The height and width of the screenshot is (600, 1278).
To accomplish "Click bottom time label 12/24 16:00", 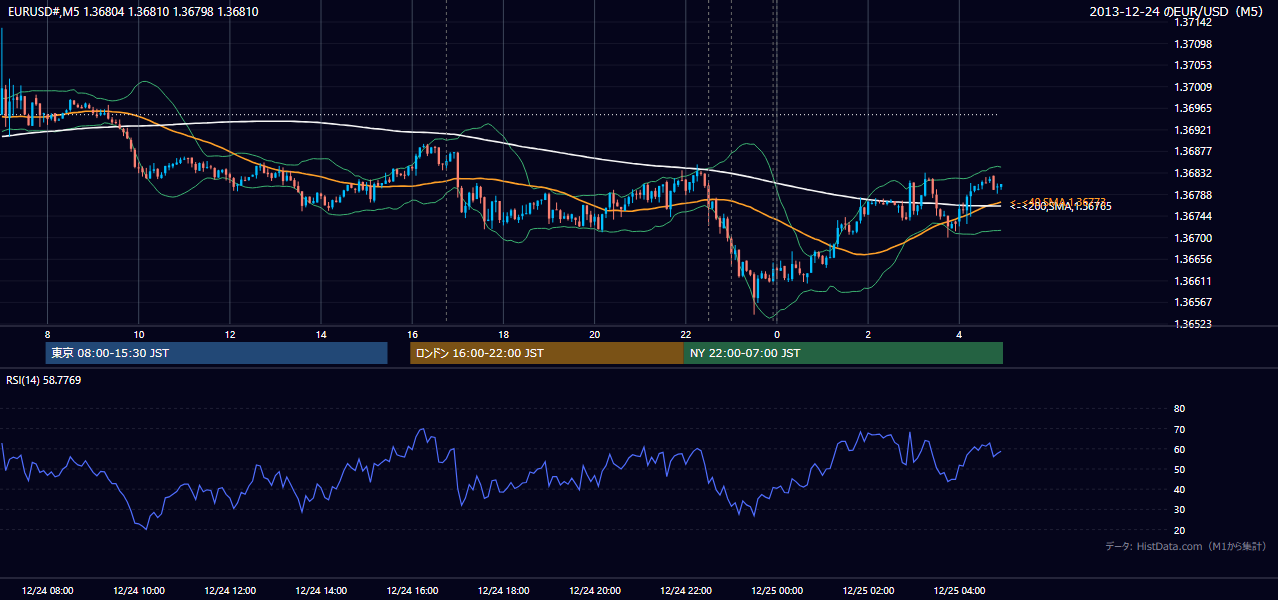I will click(412, 591).
